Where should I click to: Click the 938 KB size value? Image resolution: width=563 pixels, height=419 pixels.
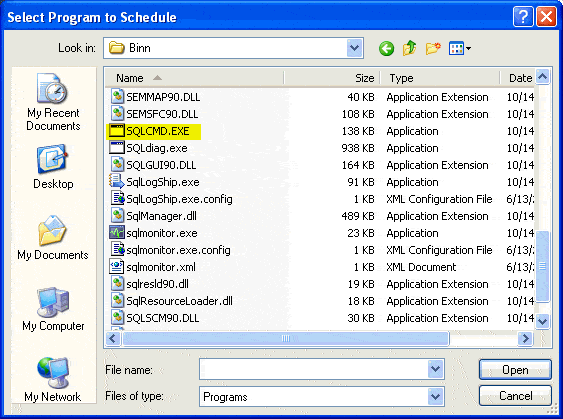(358, 148)
